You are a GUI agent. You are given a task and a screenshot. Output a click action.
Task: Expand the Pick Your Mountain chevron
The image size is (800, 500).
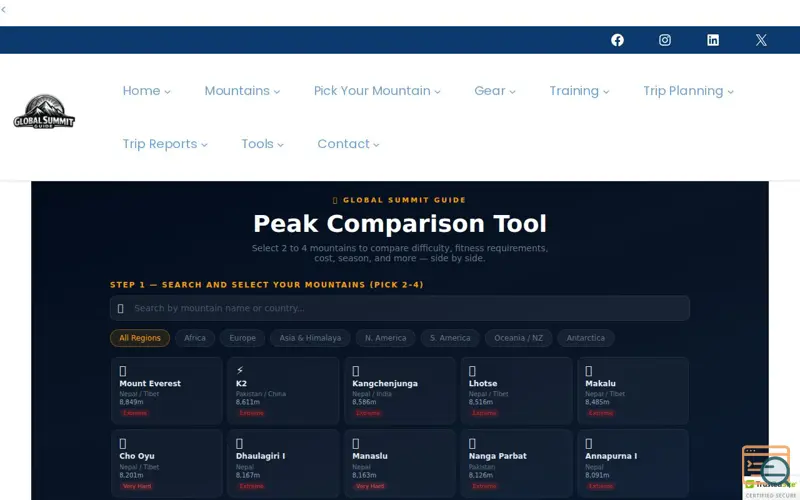point(437,92)
